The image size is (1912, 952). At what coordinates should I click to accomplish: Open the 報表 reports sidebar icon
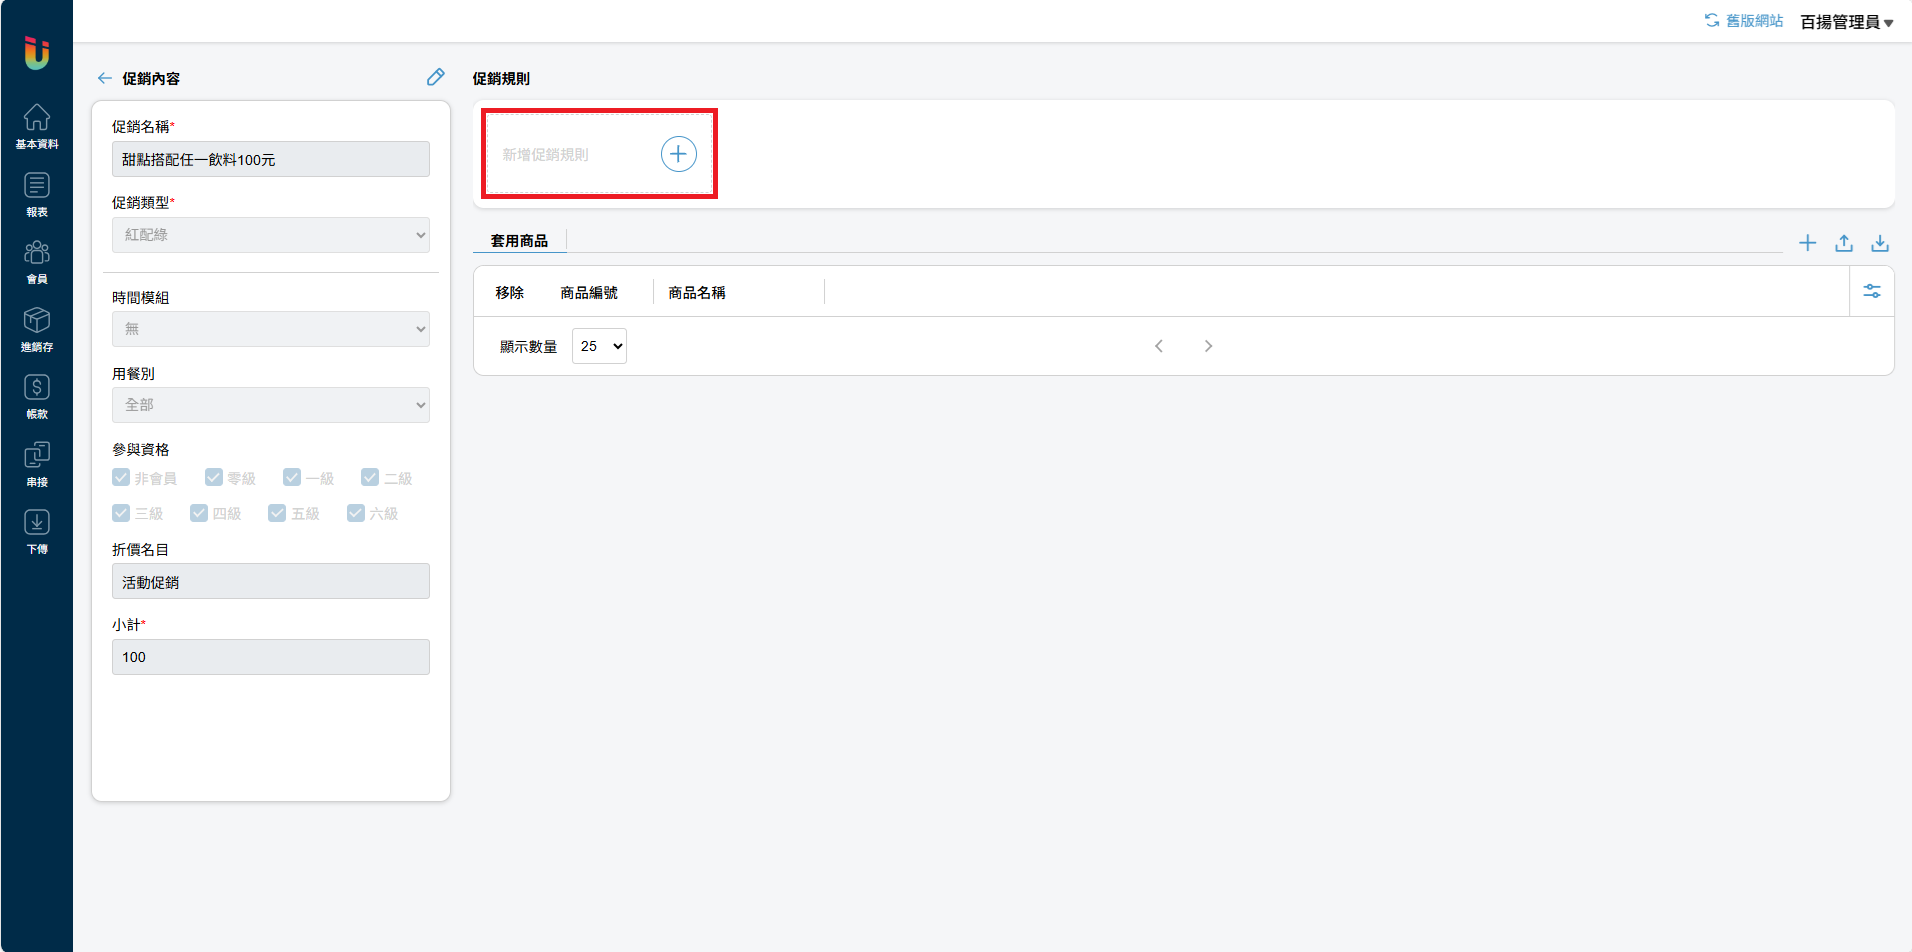click(x=37, y=194)
